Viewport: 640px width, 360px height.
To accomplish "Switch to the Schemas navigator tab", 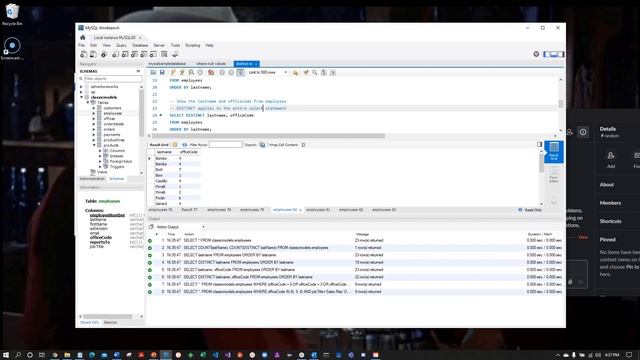I will pos(117,179).
